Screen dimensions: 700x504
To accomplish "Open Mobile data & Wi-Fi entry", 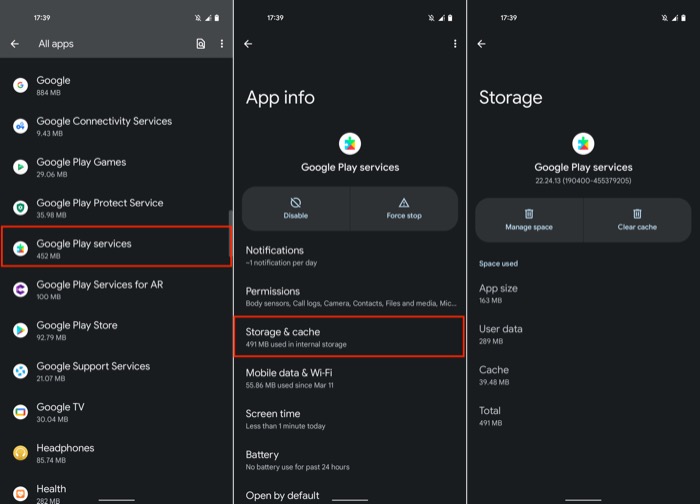I will point(350,378).
